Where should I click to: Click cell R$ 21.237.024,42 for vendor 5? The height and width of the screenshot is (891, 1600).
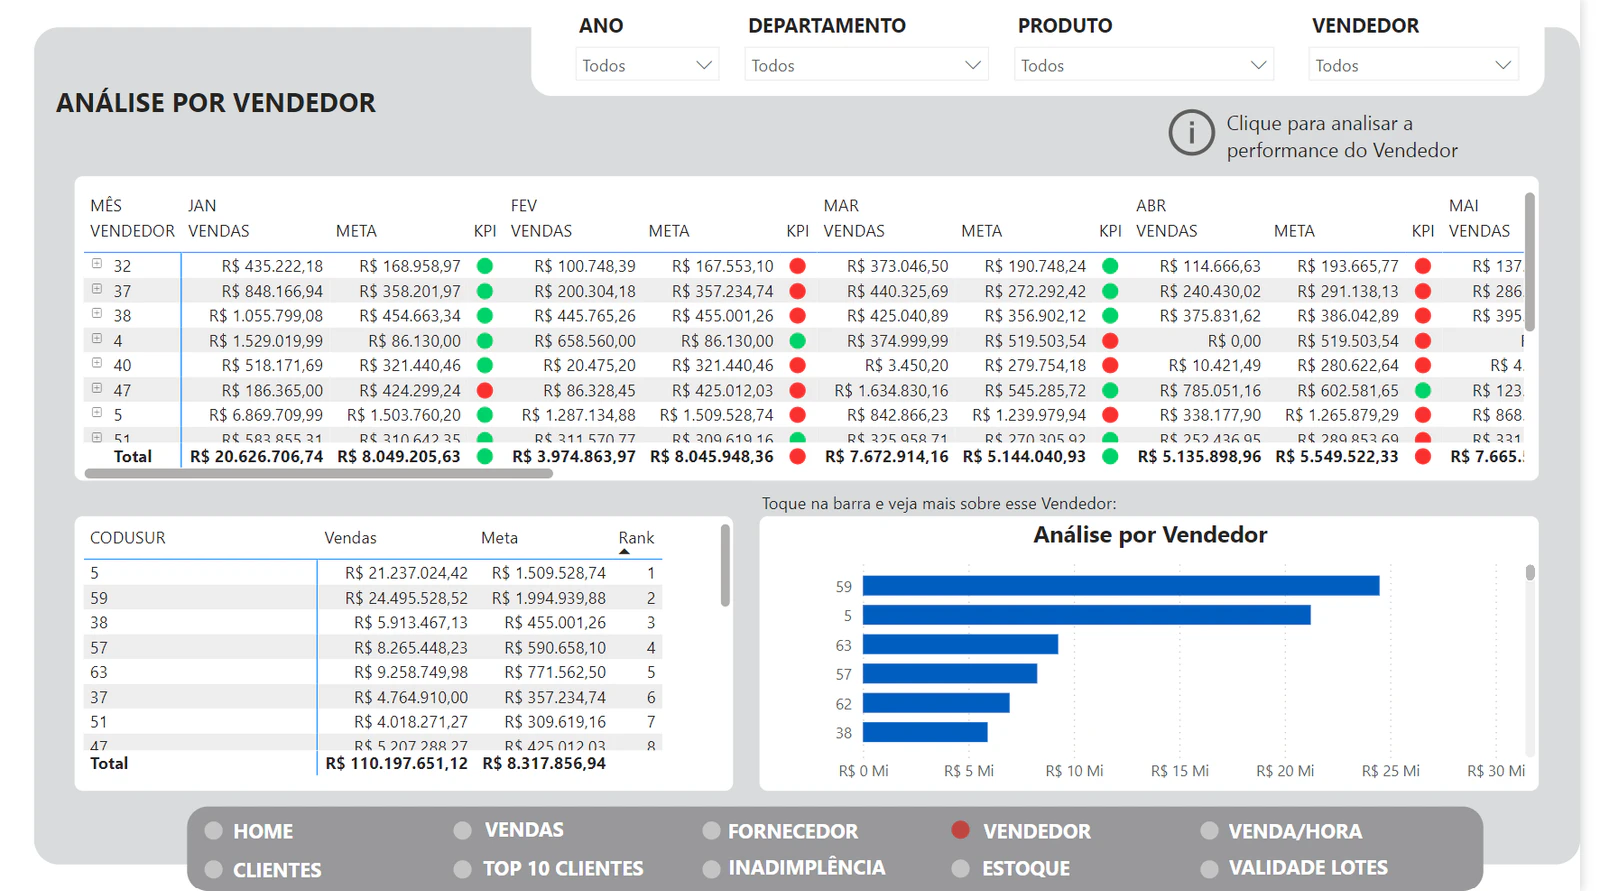pos(406,573)
